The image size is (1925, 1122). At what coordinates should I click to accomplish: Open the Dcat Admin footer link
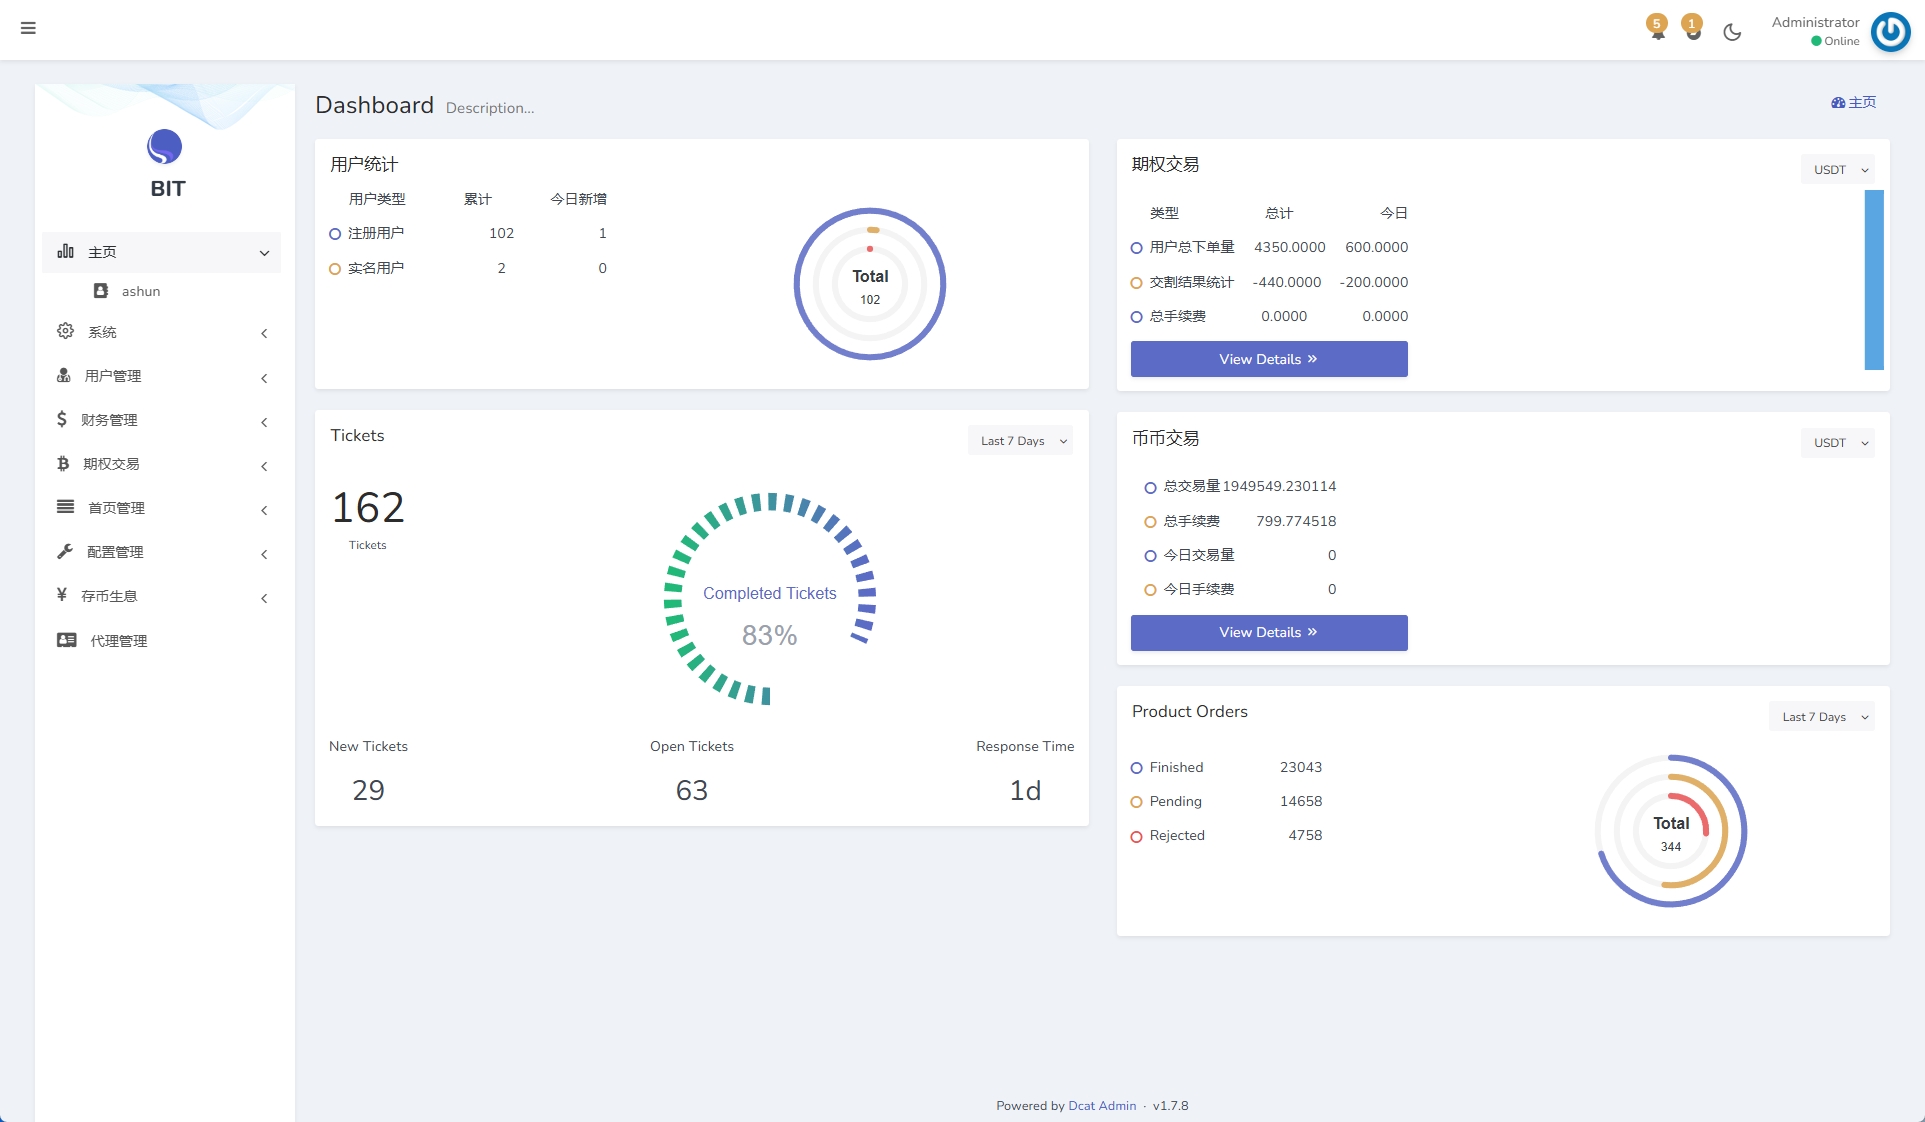pos(1102,1106)
